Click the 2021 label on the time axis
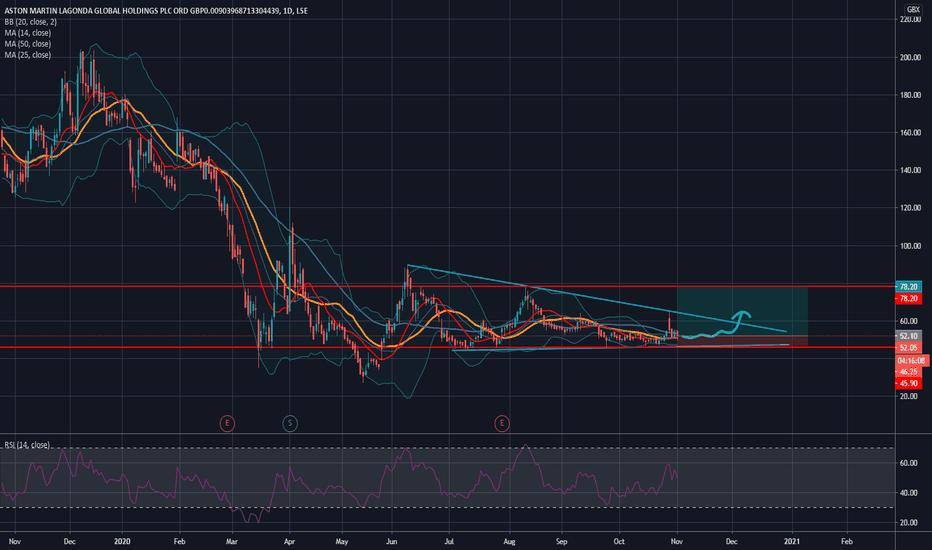This screenshot has height=550, width=932. tap(791, 542)
